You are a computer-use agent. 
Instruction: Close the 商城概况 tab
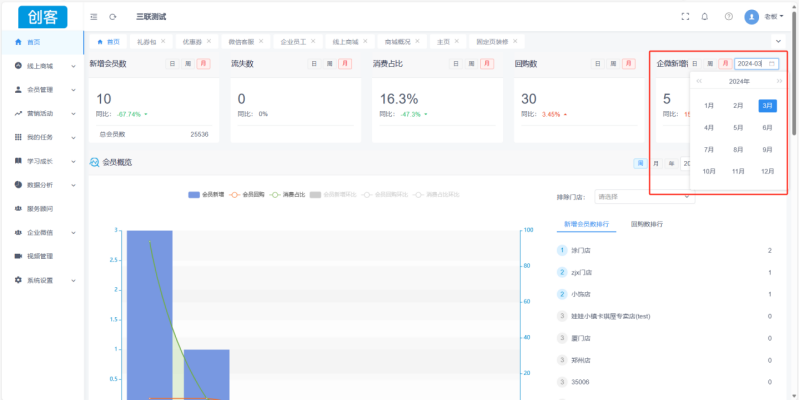(x=417, y=41)
